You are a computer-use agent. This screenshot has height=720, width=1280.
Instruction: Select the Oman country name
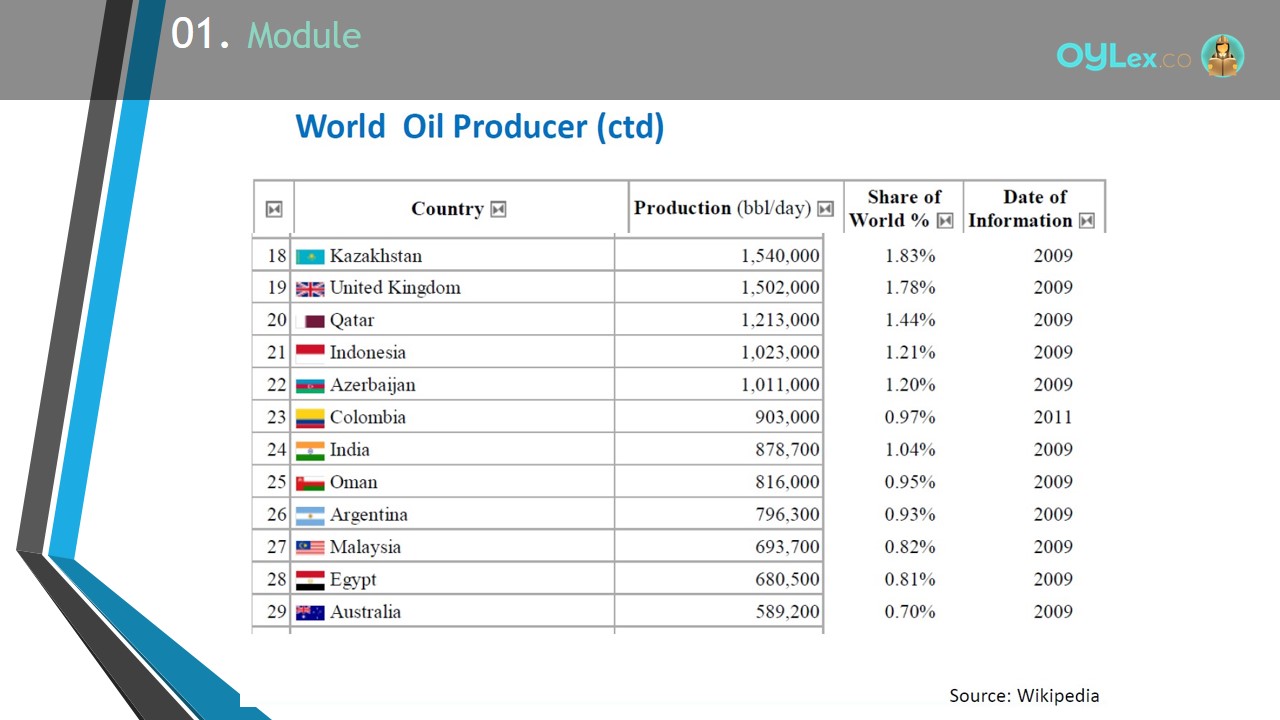[354, 482]
